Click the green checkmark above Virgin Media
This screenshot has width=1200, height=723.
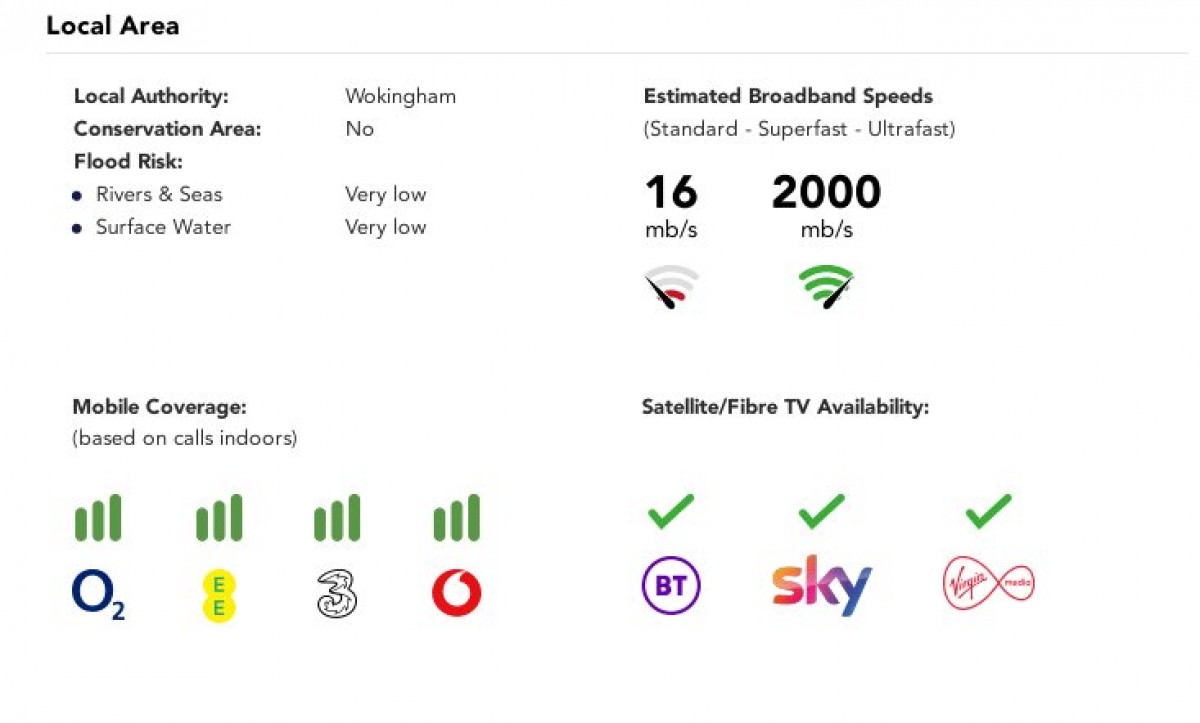click(988, 513)
